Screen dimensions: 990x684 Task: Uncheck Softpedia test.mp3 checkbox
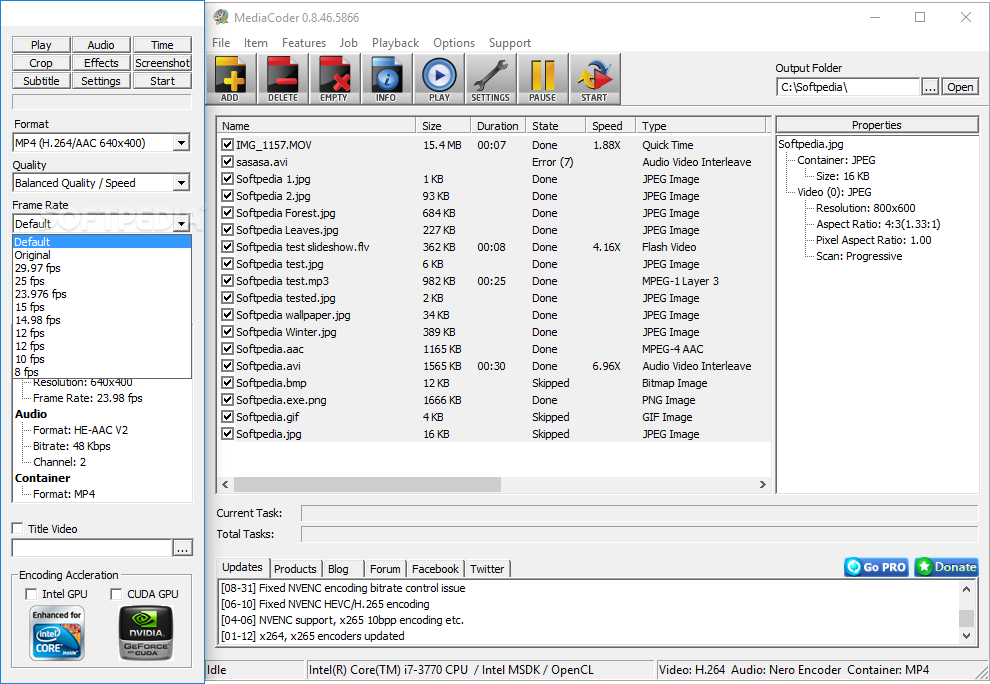pyautogui.click(x=228, y=281)
